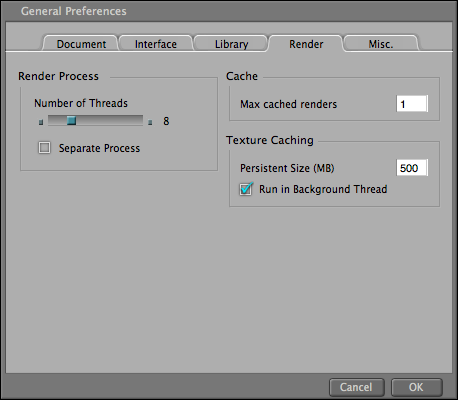Click the Cancel button

tap(356, 387)
